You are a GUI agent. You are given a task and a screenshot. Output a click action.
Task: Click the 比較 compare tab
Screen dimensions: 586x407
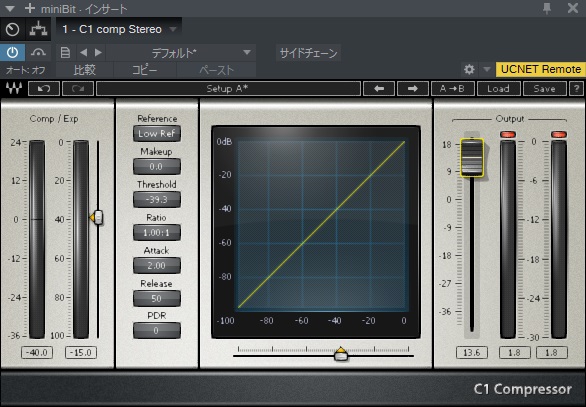click(x=84, y=70)
